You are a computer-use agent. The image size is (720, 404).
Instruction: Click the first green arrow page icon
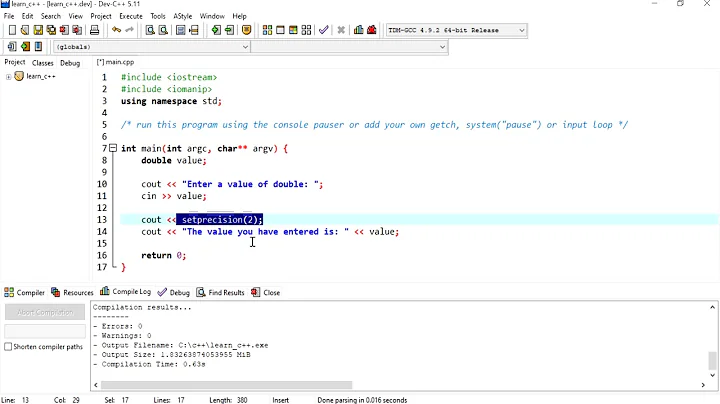(x=216, y=30)
